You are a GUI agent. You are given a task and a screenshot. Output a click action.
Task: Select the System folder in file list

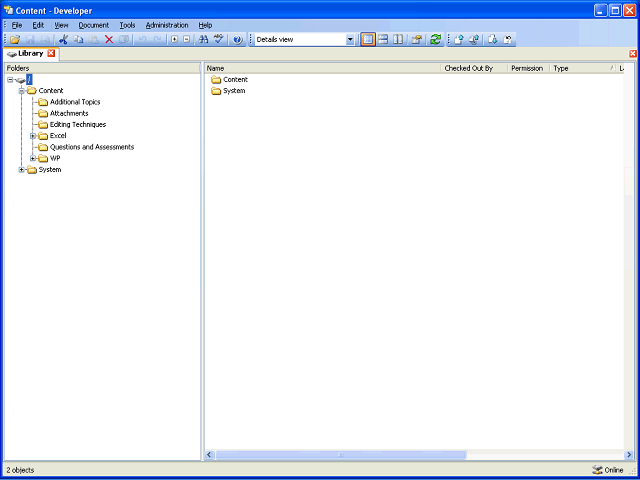(x=228, y=91)
